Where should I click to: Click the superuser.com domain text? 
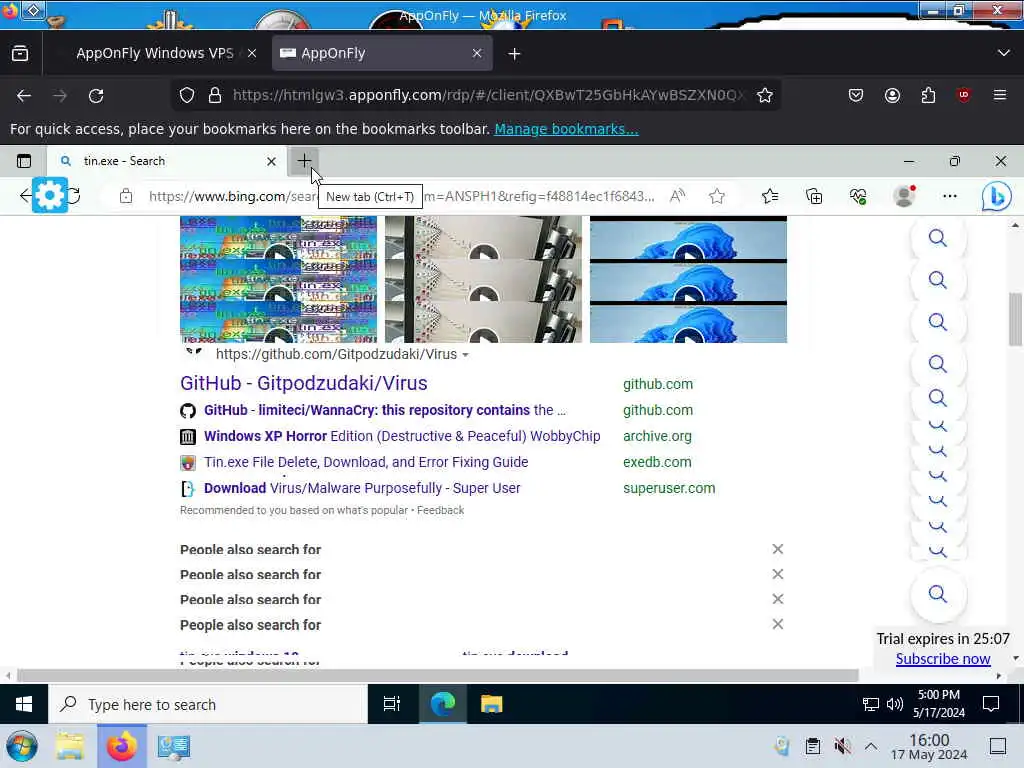coord(669,488)
